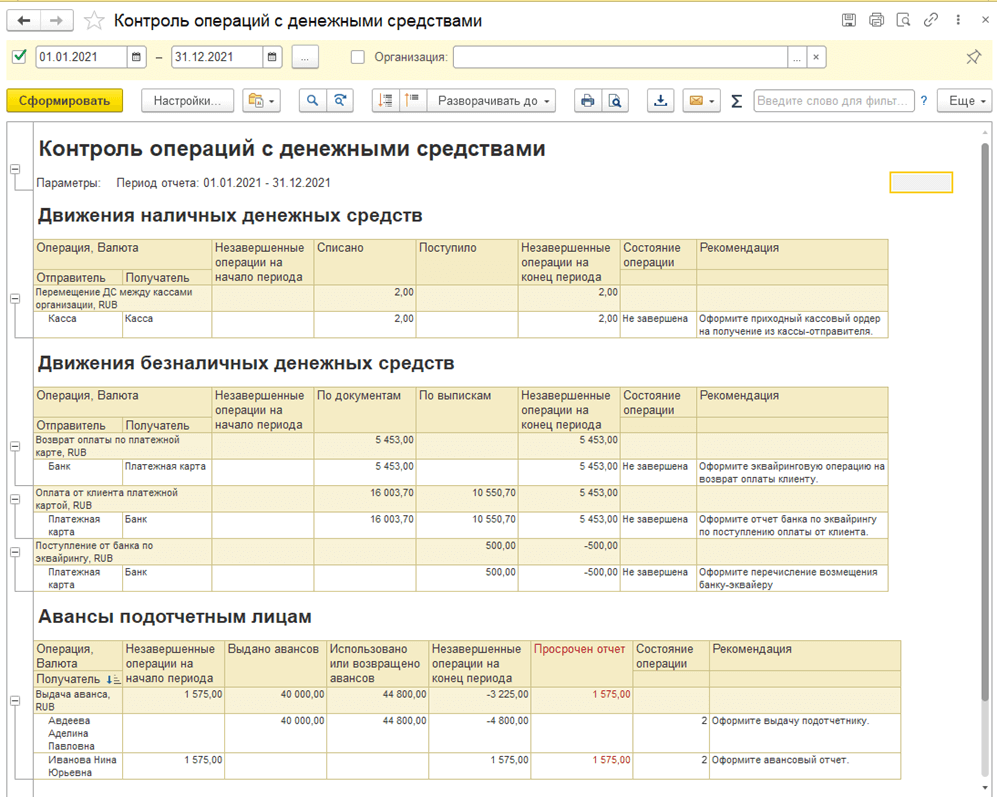Collapse the Выдача аванса group row
This screenshot has height=797, width=997.
coord(15,700)
